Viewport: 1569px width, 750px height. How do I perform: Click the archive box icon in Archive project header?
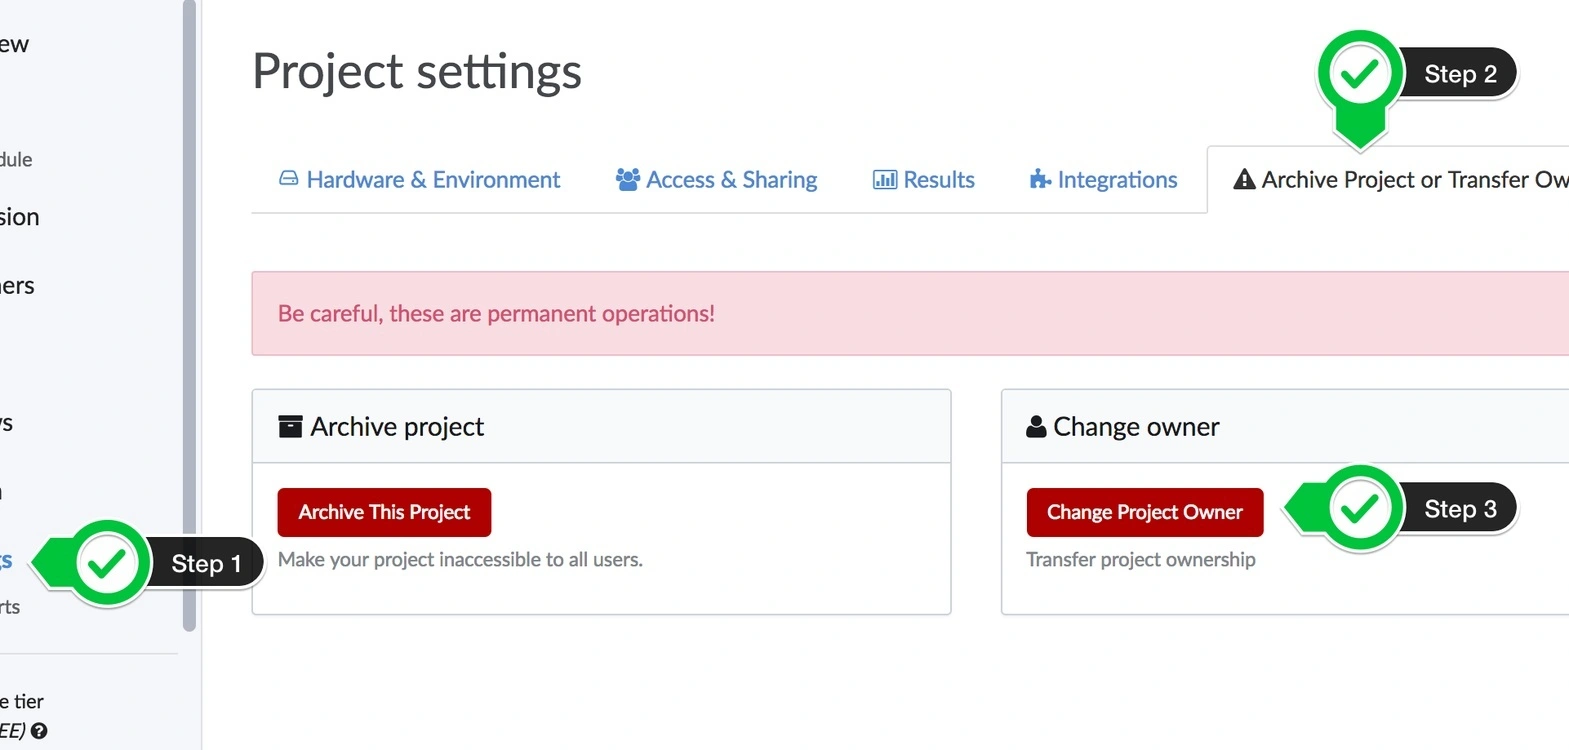coord(290,427)
